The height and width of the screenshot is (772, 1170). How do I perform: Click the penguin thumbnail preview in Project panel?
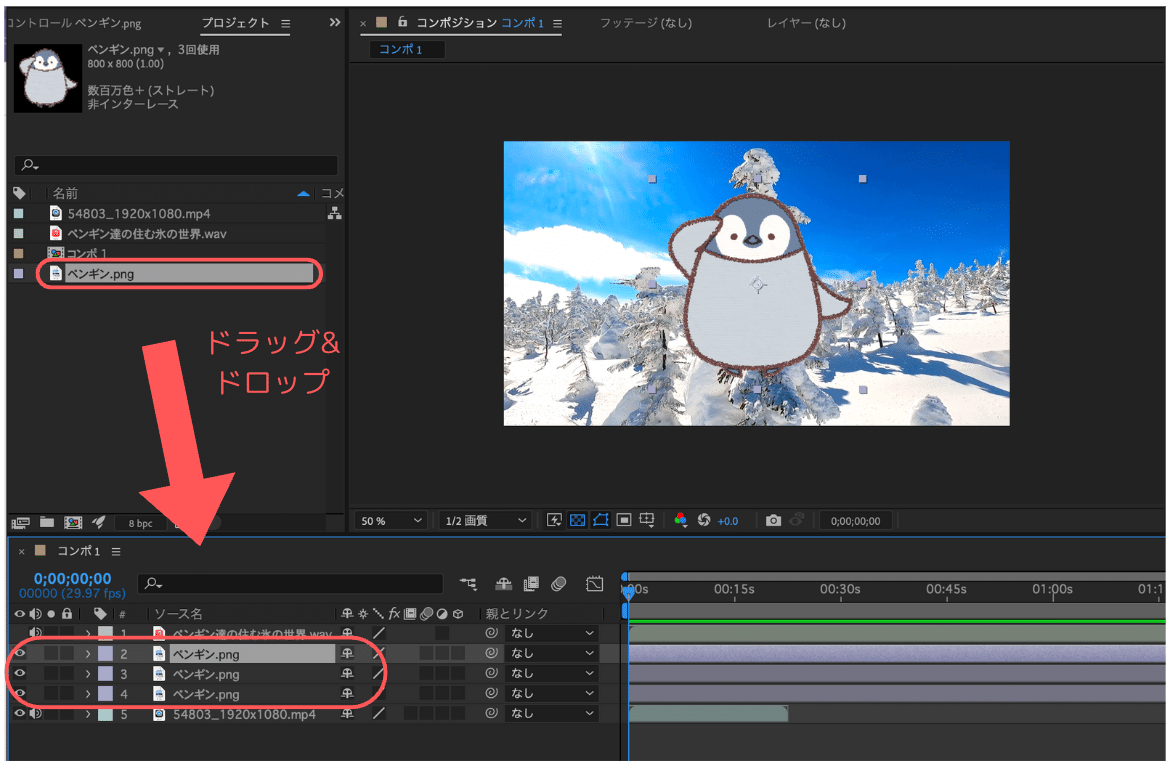(48, 78)
